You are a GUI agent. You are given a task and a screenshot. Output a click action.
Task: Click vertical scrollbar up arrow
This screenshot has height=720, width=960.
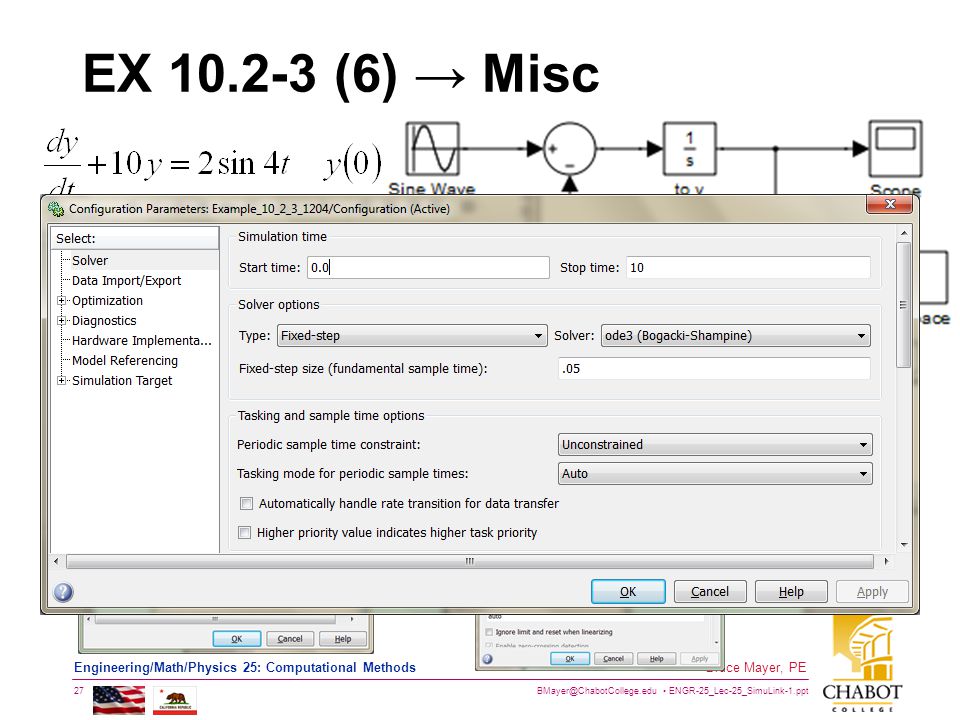[x=904, y=234]
